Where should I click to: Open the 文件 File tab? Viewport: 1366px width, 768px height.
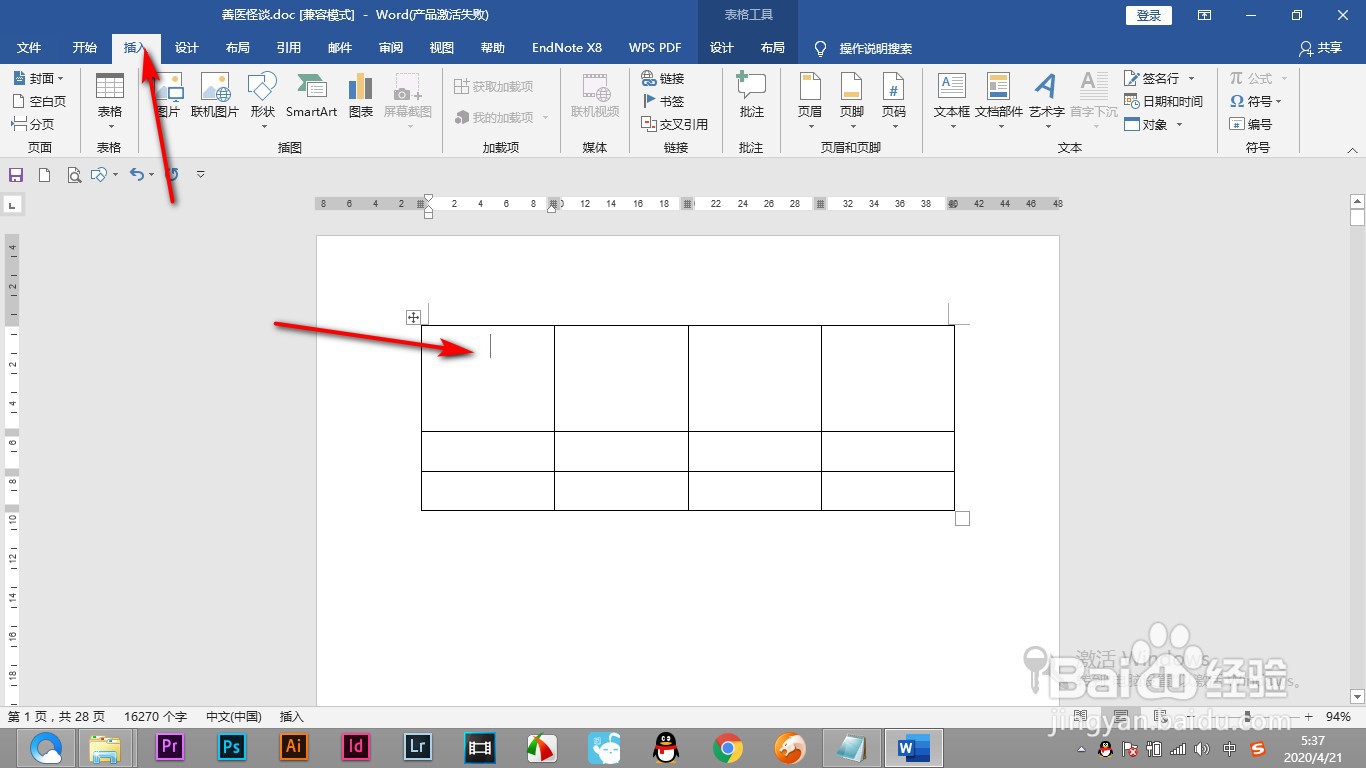click(x=29, y=48)
